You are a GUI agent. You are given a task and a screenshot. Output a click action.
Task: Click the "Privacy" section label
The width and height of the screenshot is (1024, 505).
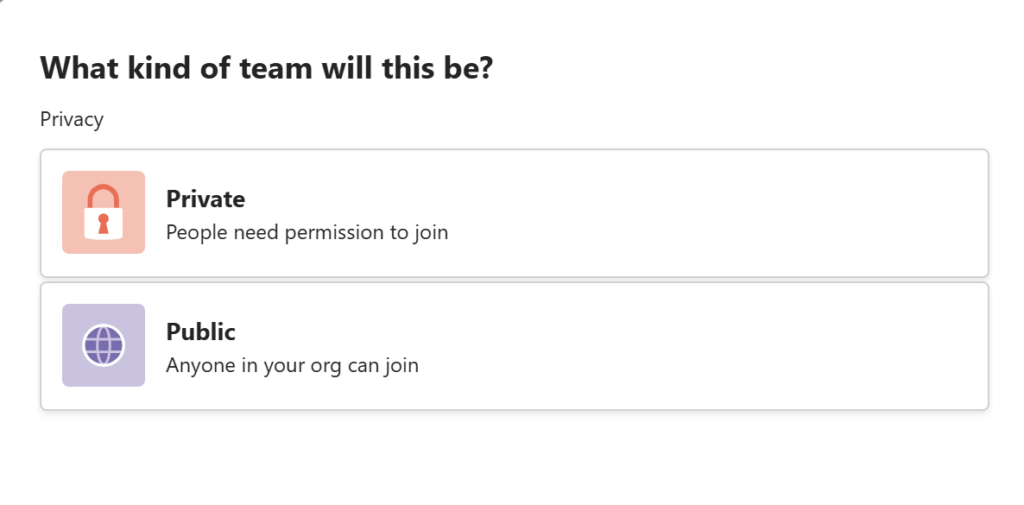(x=72, y=120)
